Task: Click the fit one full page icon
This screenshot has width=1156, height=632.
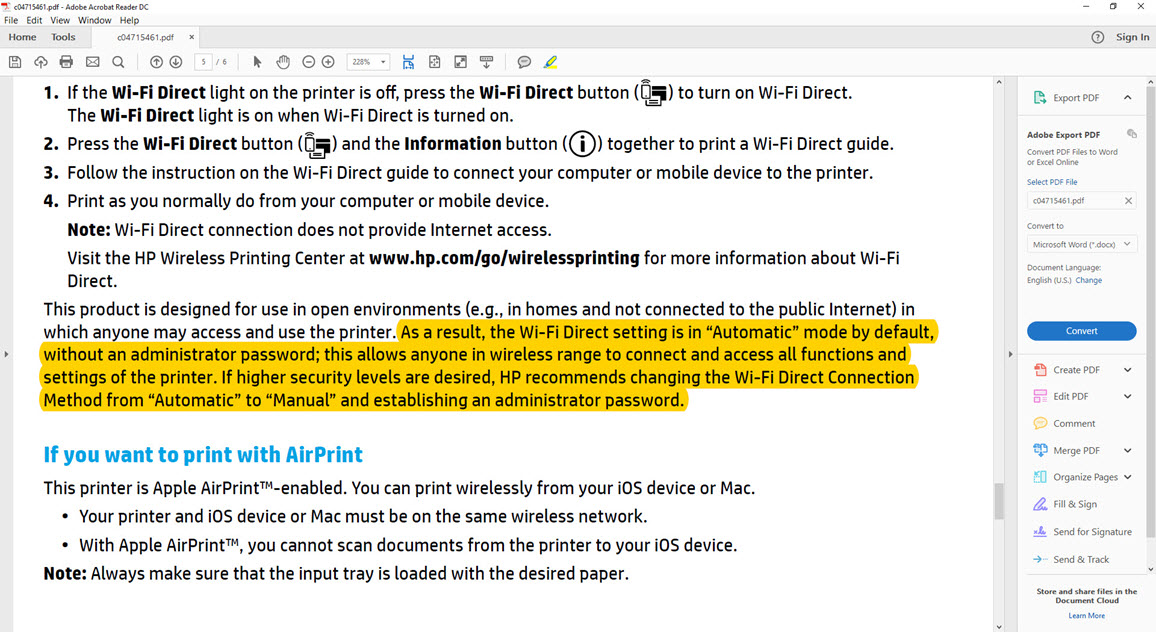Action: pyautogui.click(x=434, y=62)
